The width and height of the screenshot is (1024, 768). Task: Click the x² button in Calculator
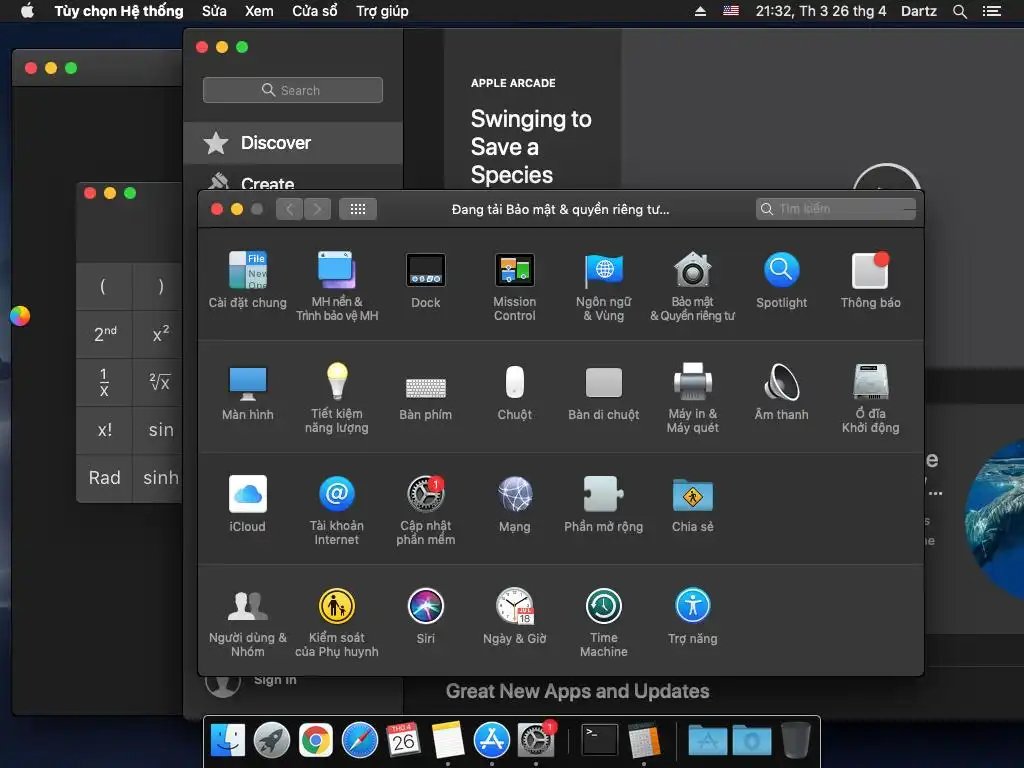[x=158, y=334]
